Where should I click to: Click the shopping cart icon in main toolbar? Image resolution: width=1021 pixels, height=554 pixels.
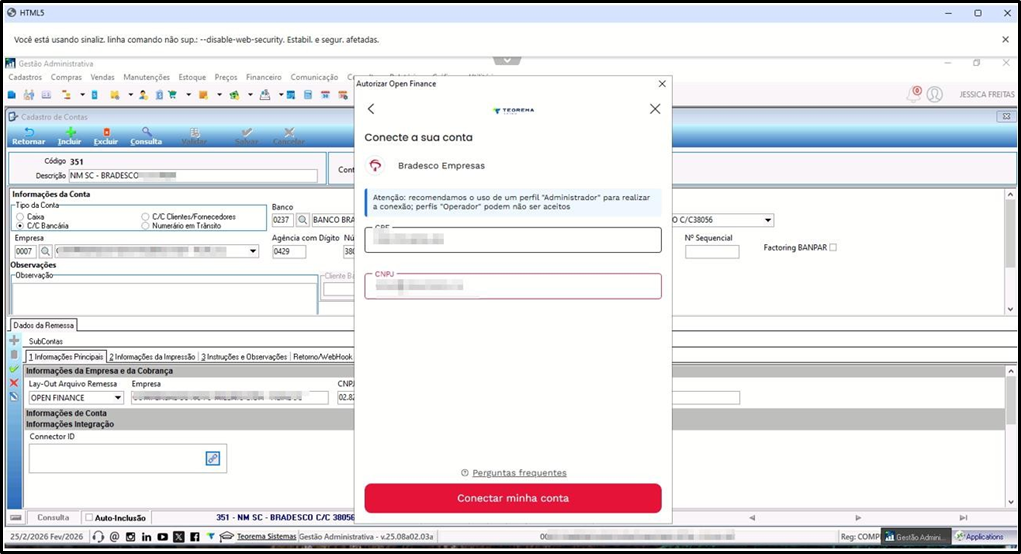(x=173, y=95)
